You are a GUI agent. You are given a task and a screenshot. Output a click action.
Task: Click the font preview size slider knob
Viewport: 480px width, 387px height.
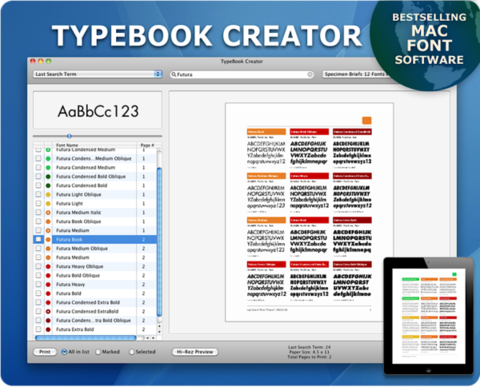(69, 136)
